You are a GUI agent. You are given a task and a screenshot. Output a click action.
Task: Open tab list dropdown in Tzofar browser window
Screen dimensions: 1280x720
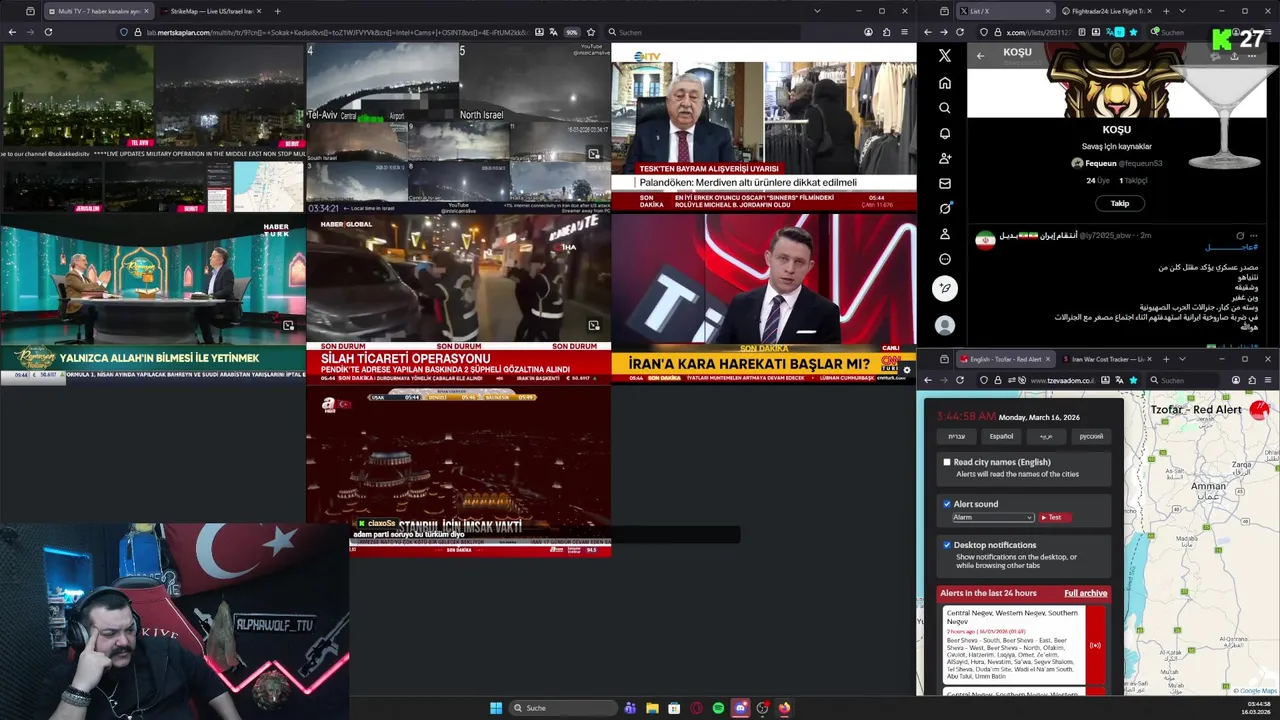(x=1182, y=359)
